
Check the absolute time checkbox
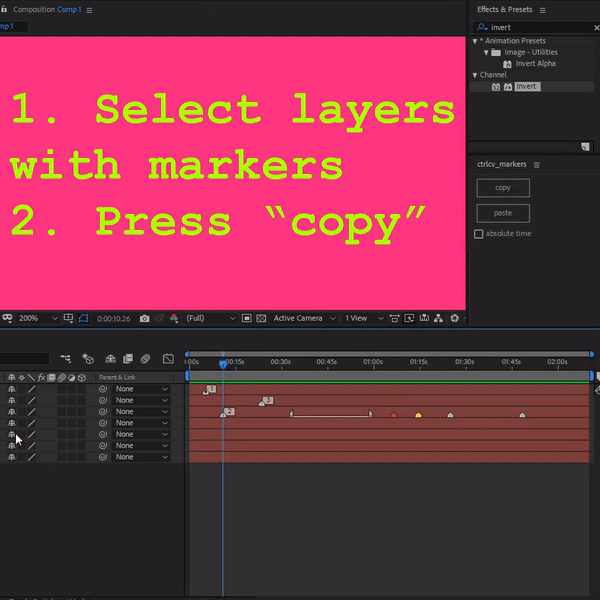[478, 234]
